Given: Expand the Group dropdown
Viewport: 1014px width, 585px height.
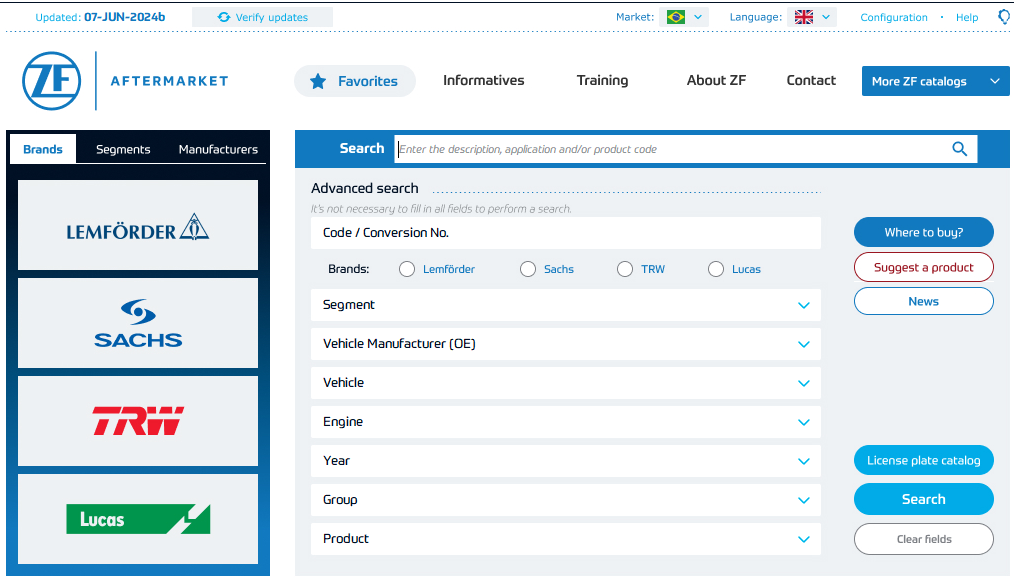Looking at the screenshot, I should coord(566,500).
